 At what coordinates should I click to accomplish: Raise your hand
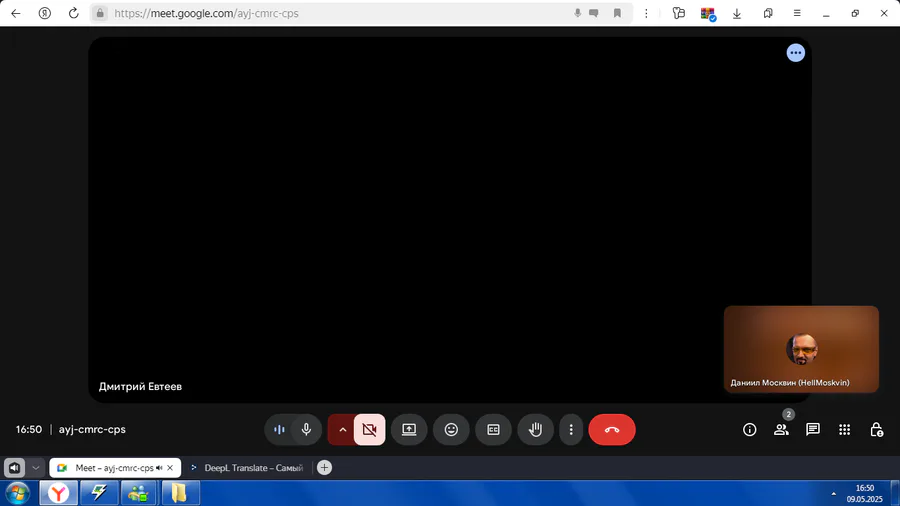click(x=536, y=430)
